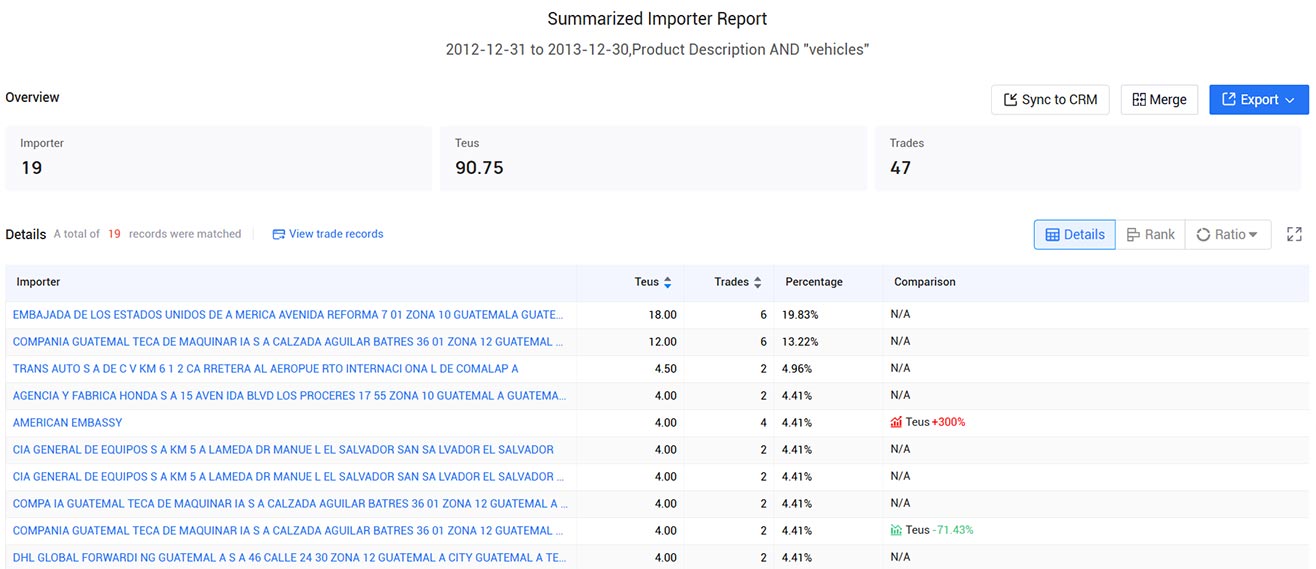The image size is (1316, 569).
Task: Open the Export dropdown
Action: (1259, 100)
